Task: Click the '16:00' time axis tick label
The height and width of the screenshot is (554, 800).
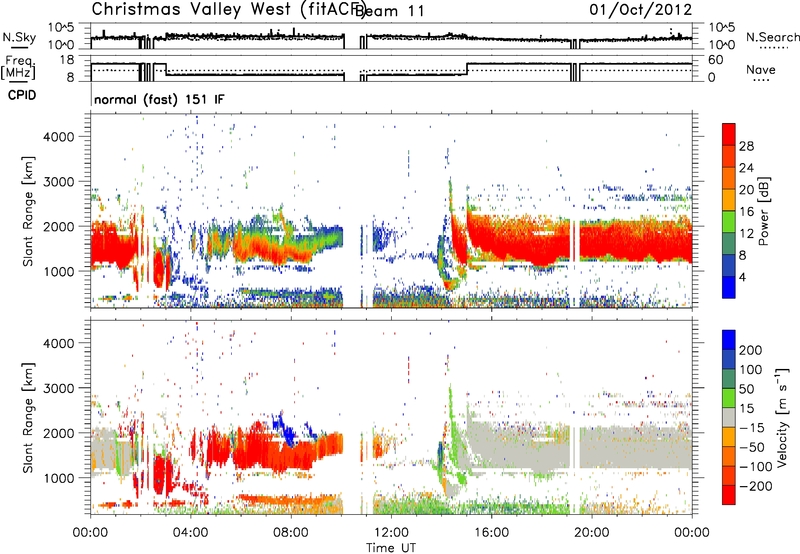Action: 492,533
